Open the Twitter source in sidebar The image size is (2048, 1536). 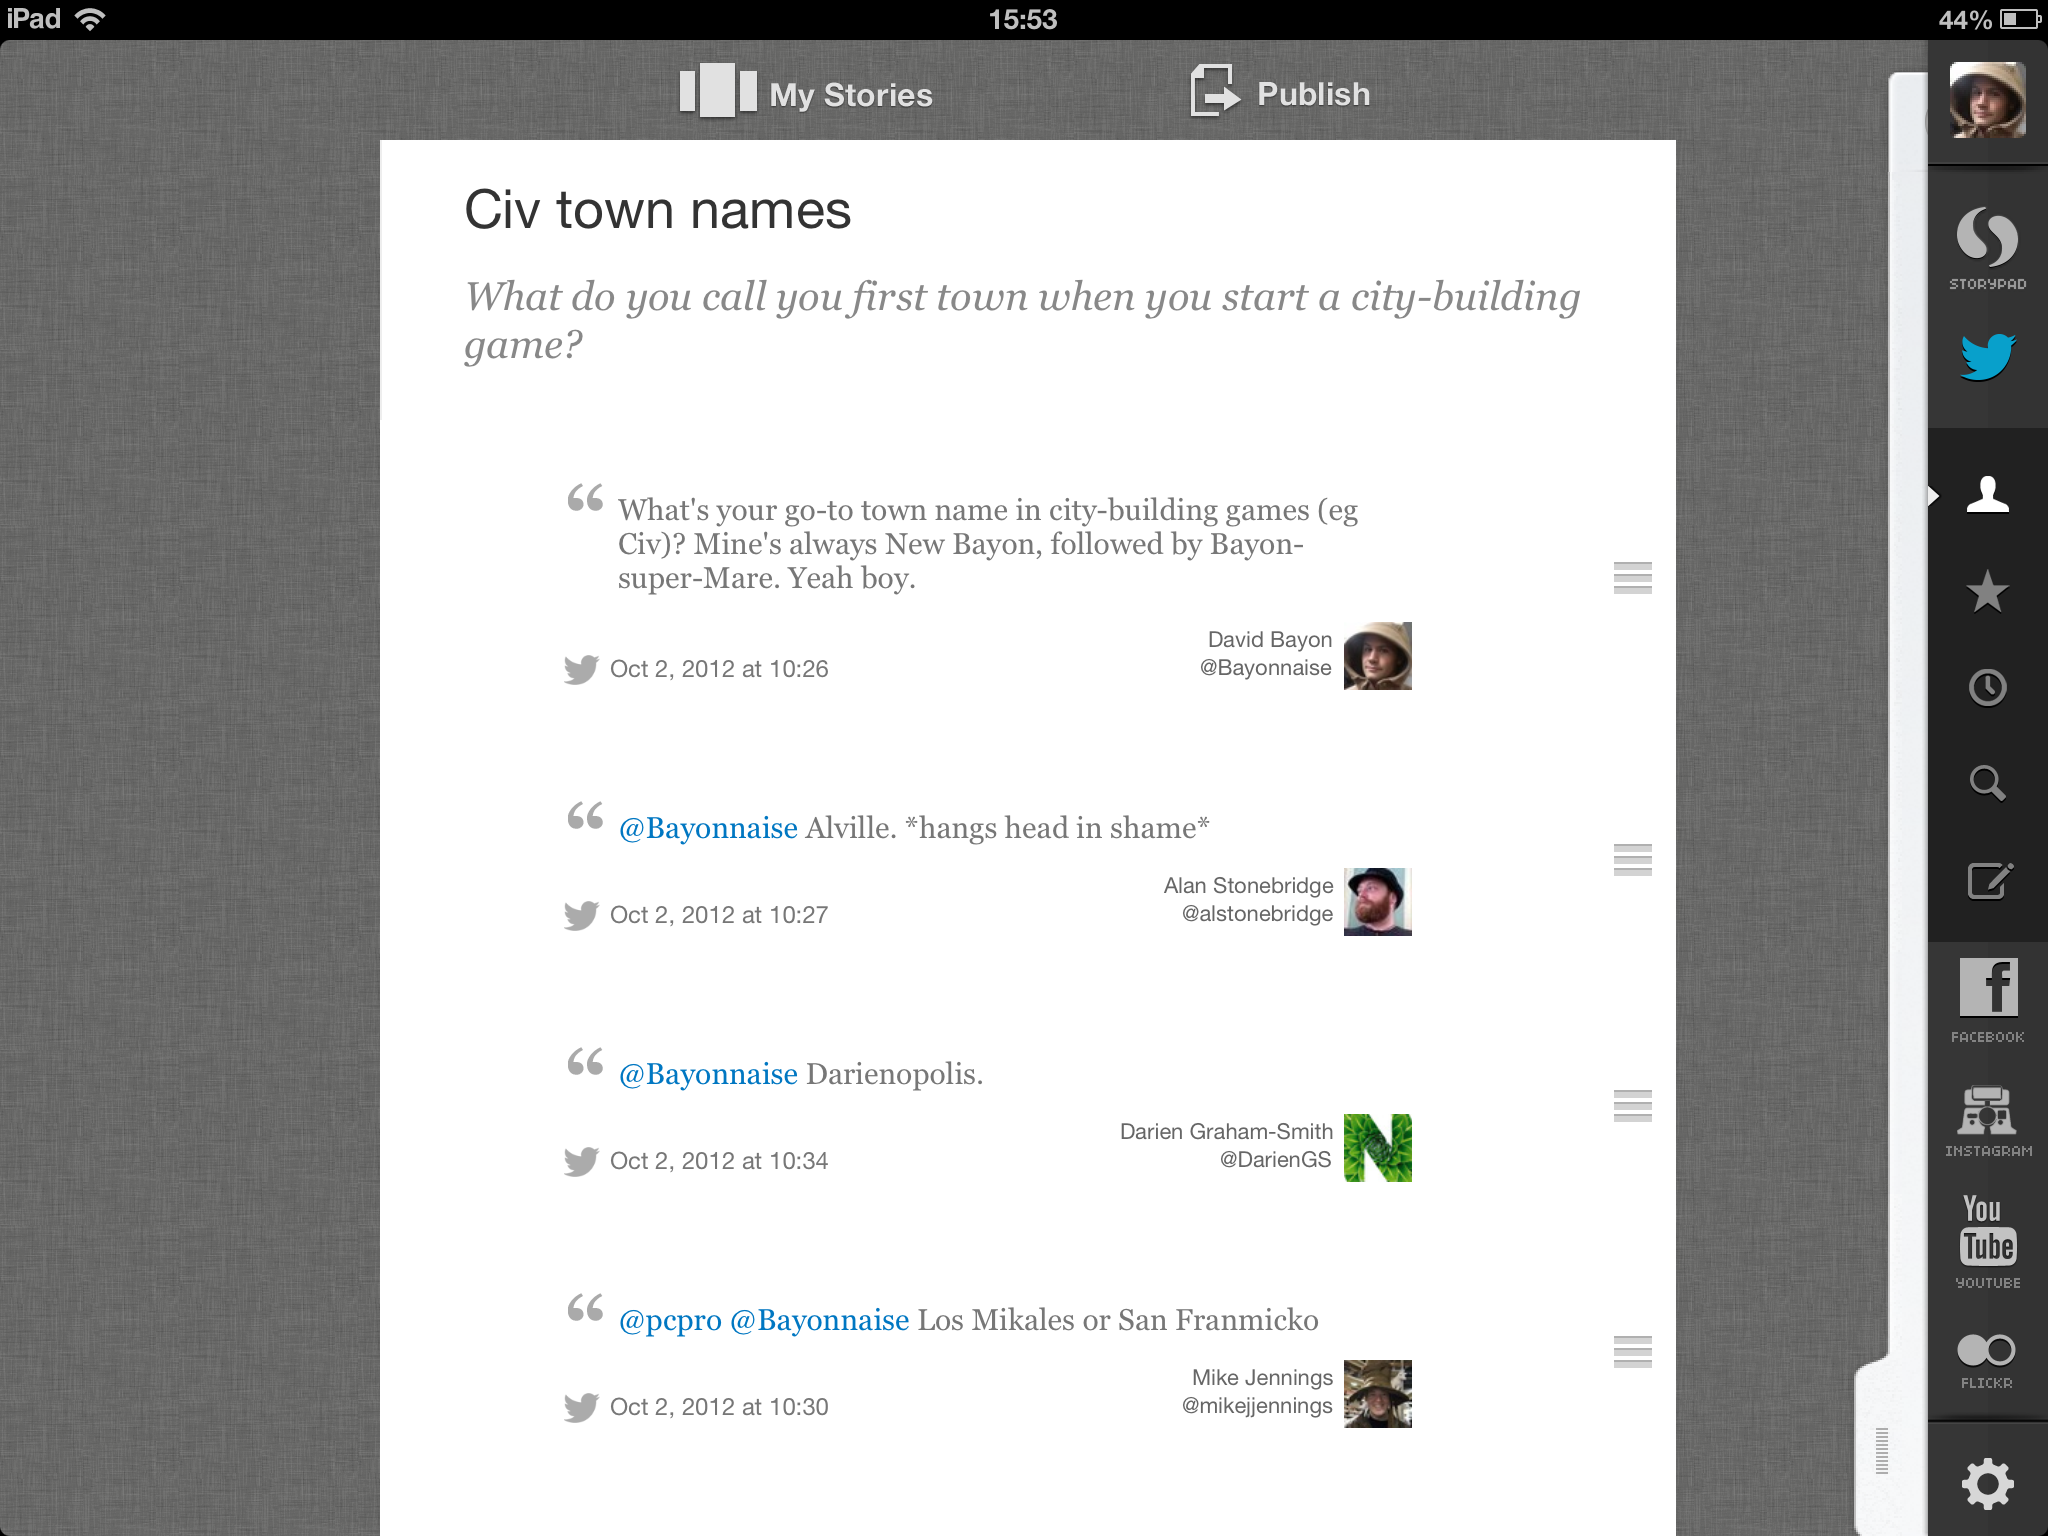click(x=1986, y=357)
